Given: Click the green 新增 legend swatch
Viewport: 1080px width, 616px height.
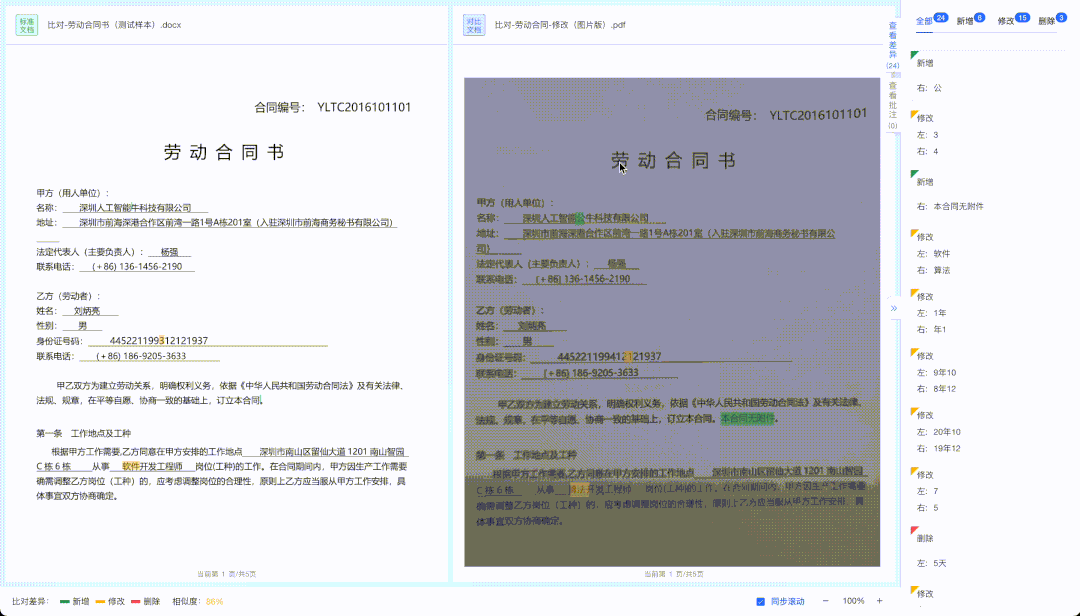Looking at the screenshot, I should [x=65, y=601].
